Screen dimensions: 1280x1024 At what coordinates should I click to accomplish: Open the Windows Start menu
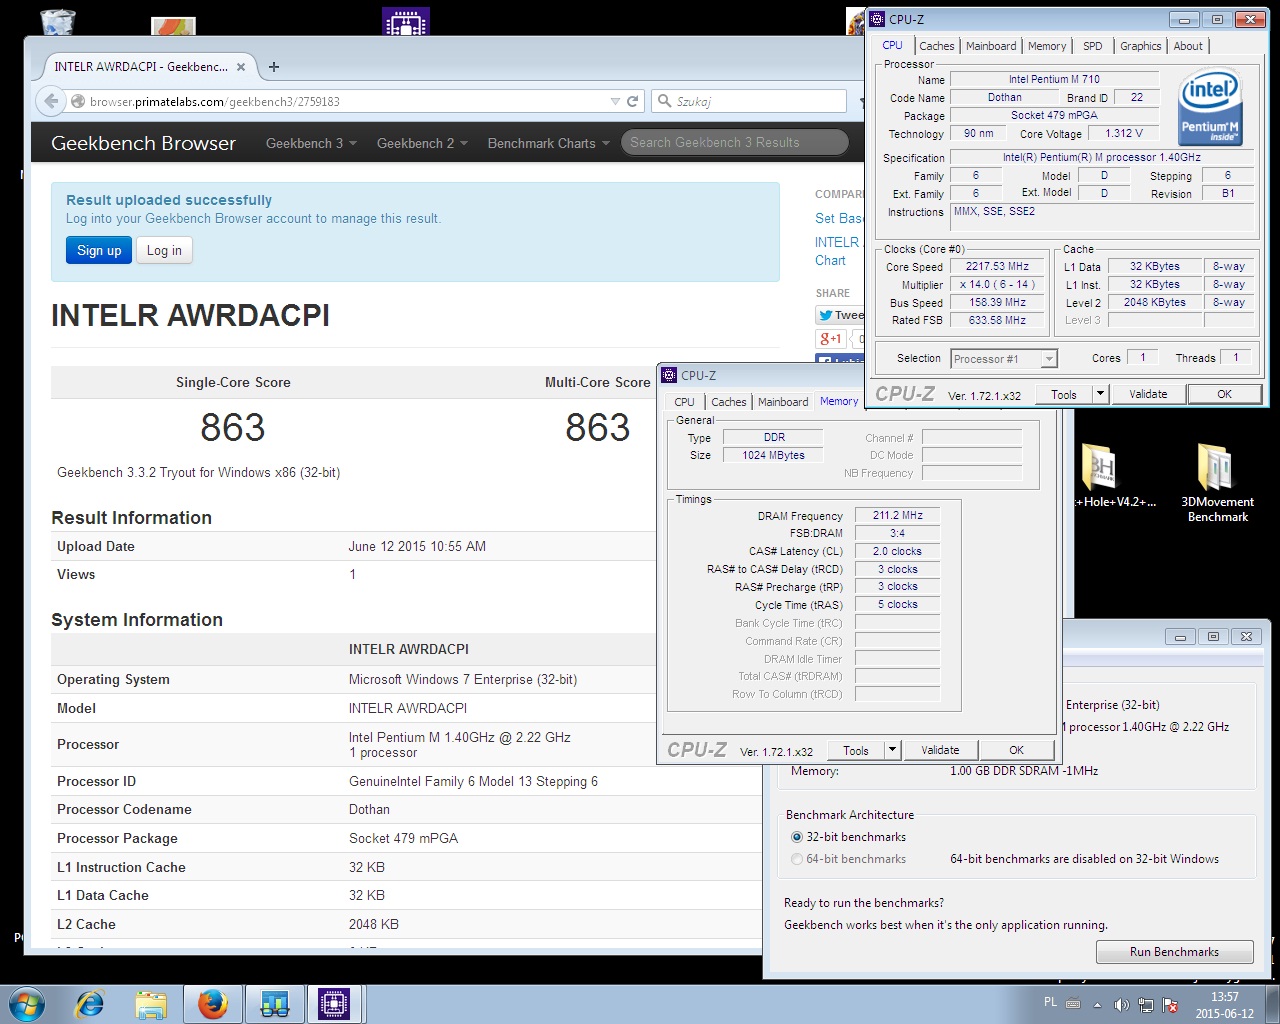26,1004
